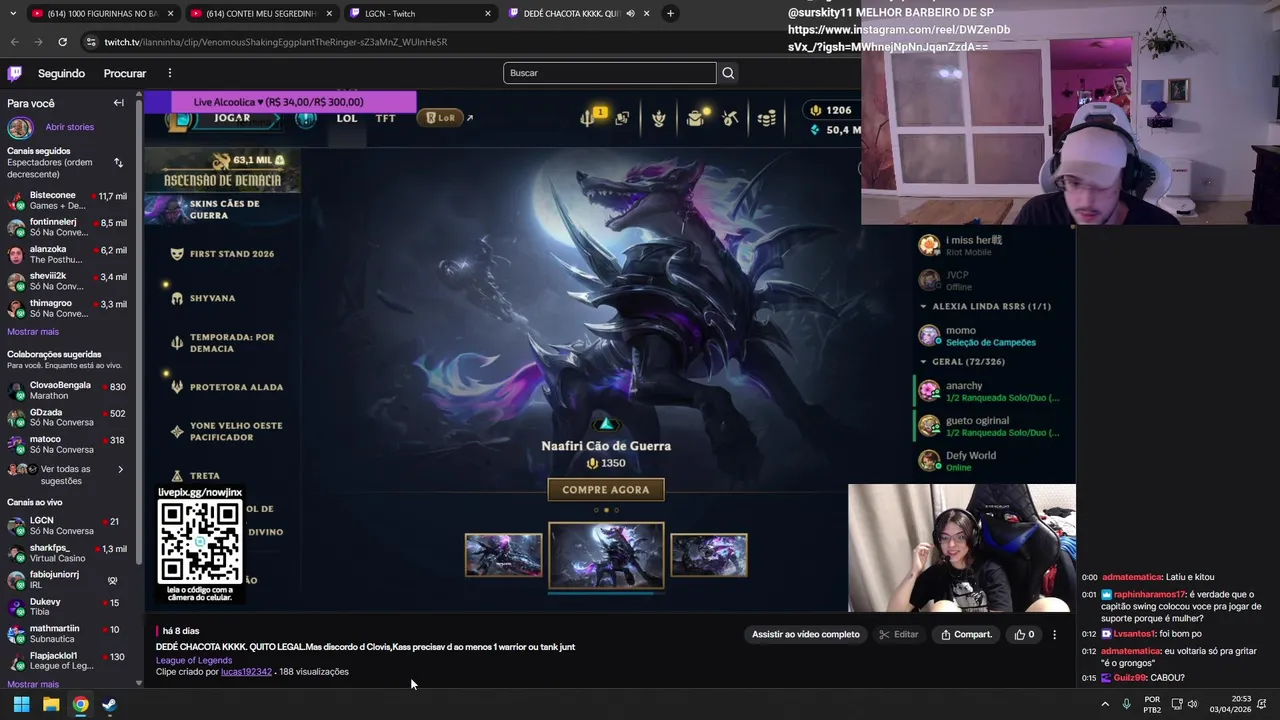Screen dimensions: 1280x720
Task: Open LGCN live channel row
Action: pos(68,526)
